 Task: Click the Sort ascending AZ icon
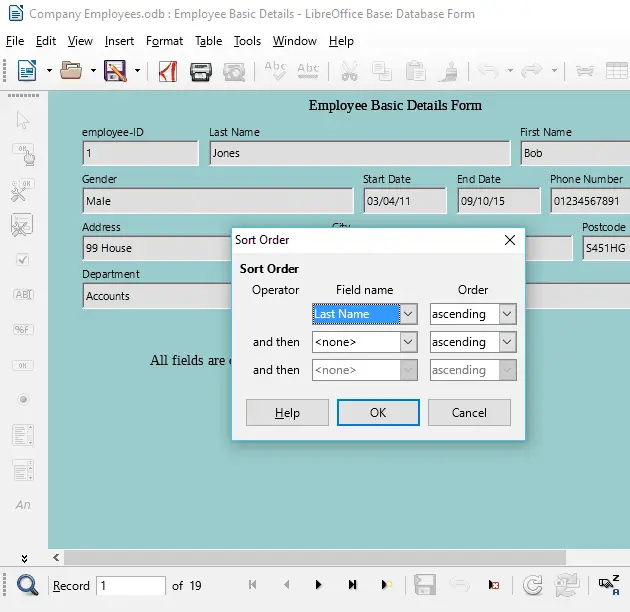[609, 585]
